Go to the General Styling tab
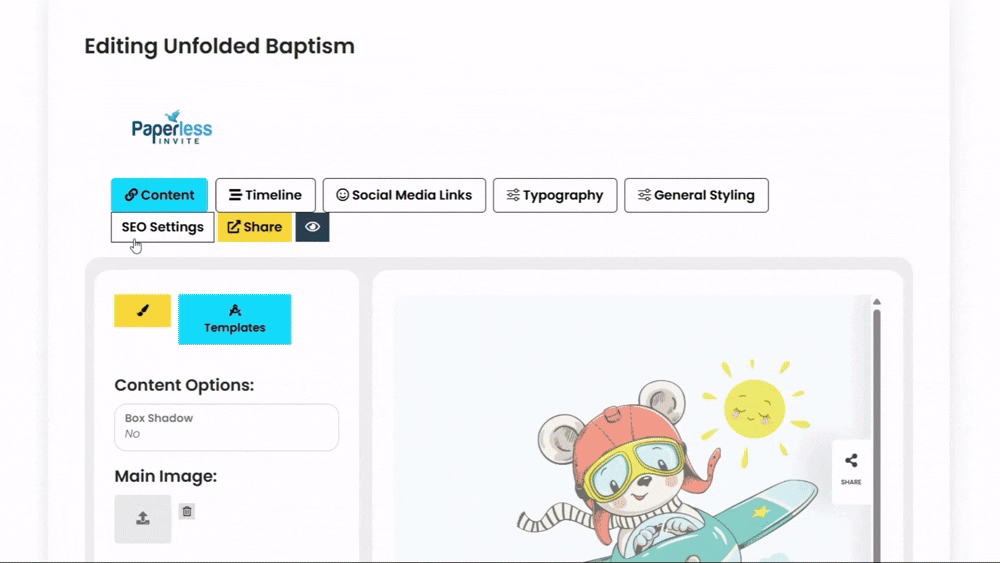1000x563 pixels. tap(696, 195)
